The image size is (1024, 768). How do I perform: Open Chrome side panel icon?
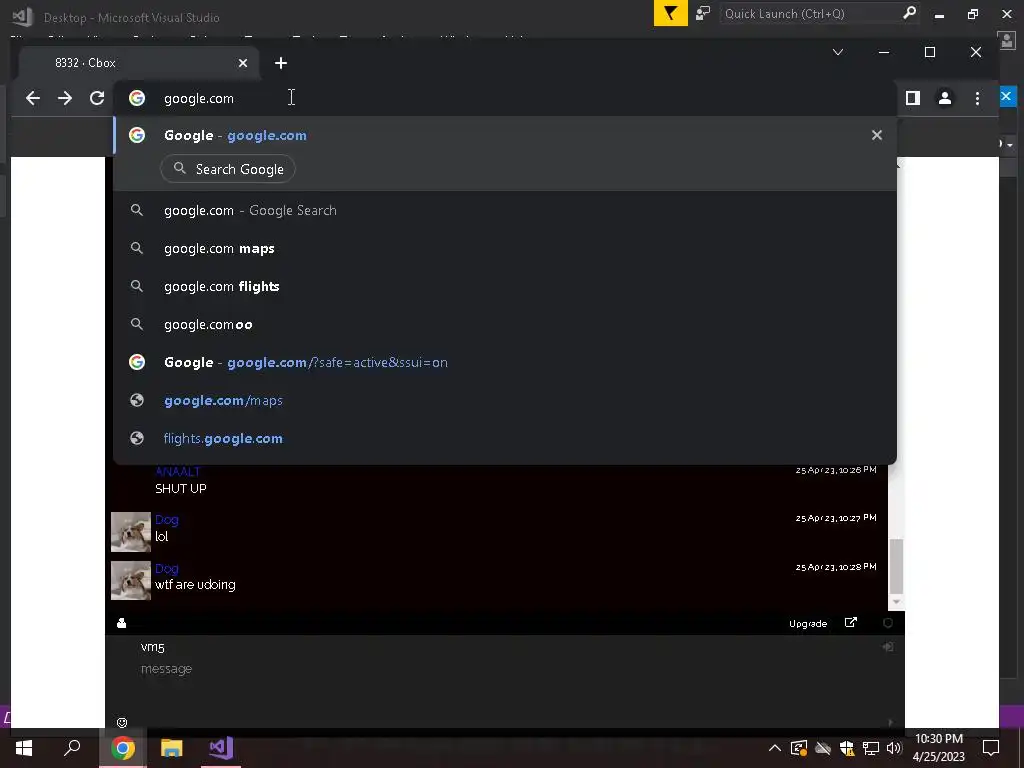click(x=913, y=98)
